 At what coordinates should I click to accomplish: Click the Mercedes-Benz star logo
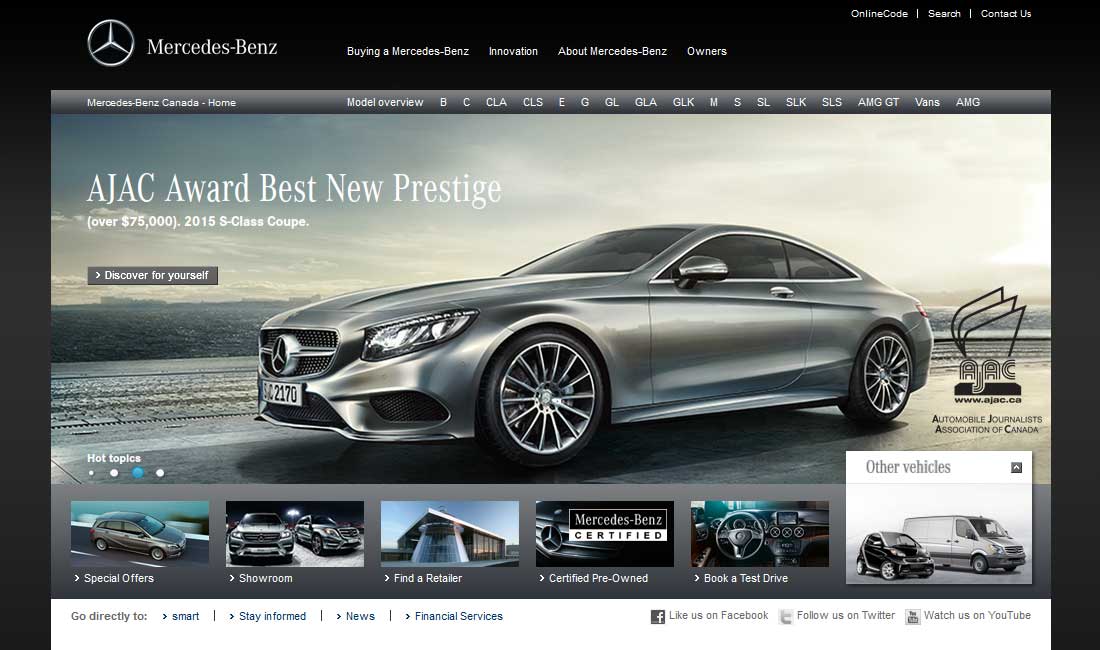point(111,43)
